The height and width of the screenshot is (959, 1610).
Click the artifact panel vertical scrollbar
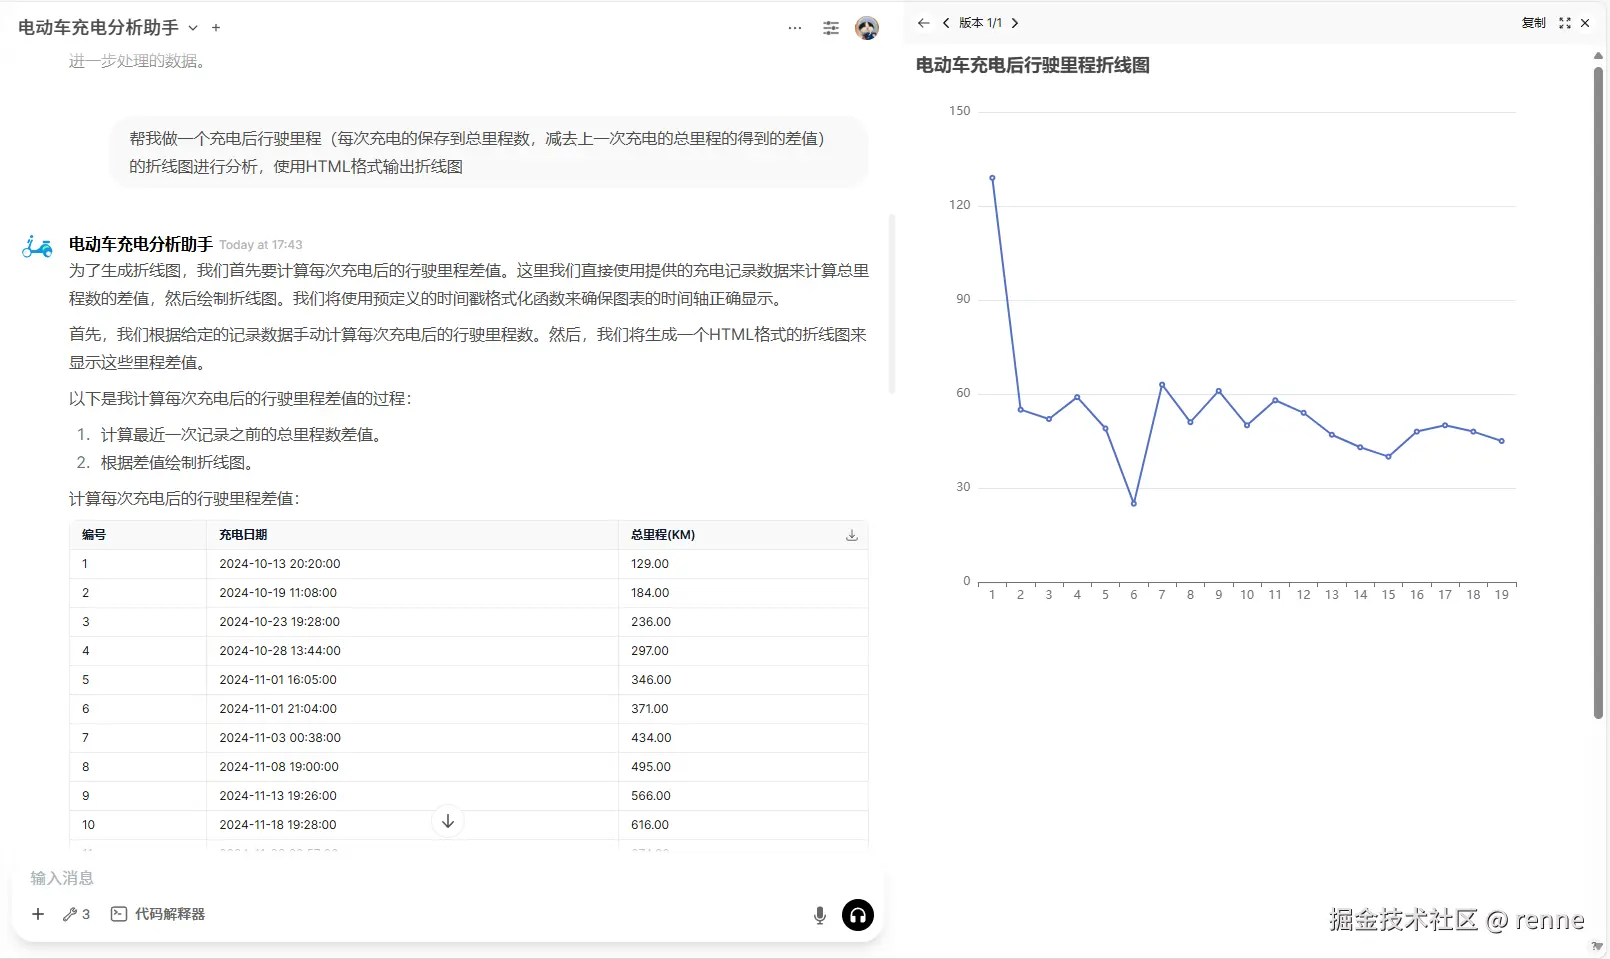pyautogui.click(x=1598, y=390)
